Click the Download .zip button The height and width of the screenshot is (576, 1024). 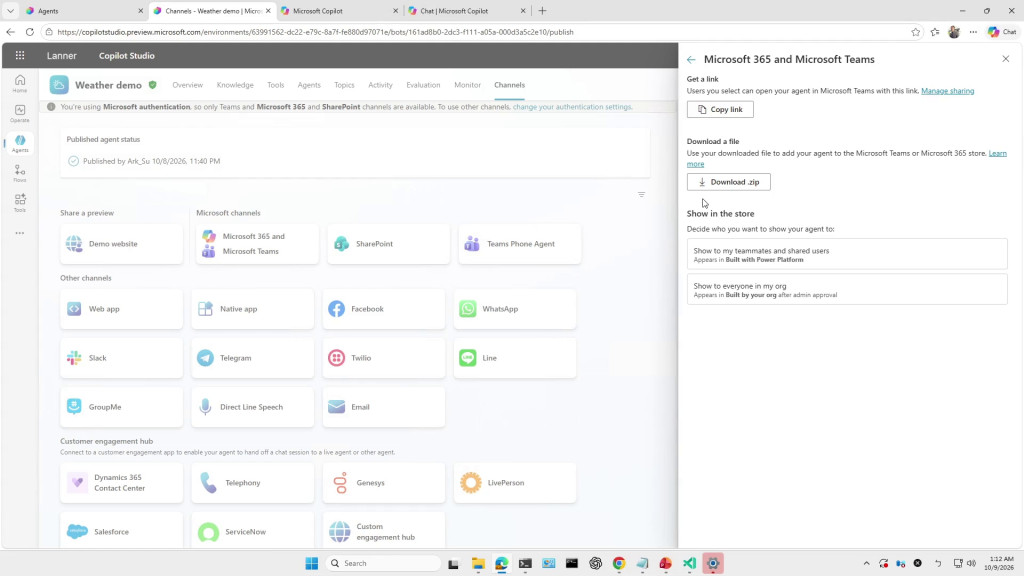[x=729, y=182]
